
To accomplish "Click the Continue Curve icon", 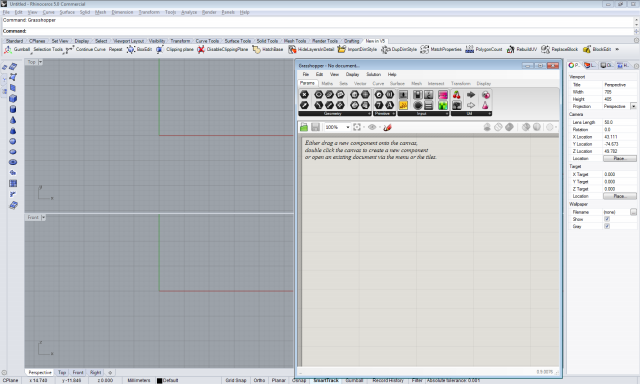I will point(70,49).
